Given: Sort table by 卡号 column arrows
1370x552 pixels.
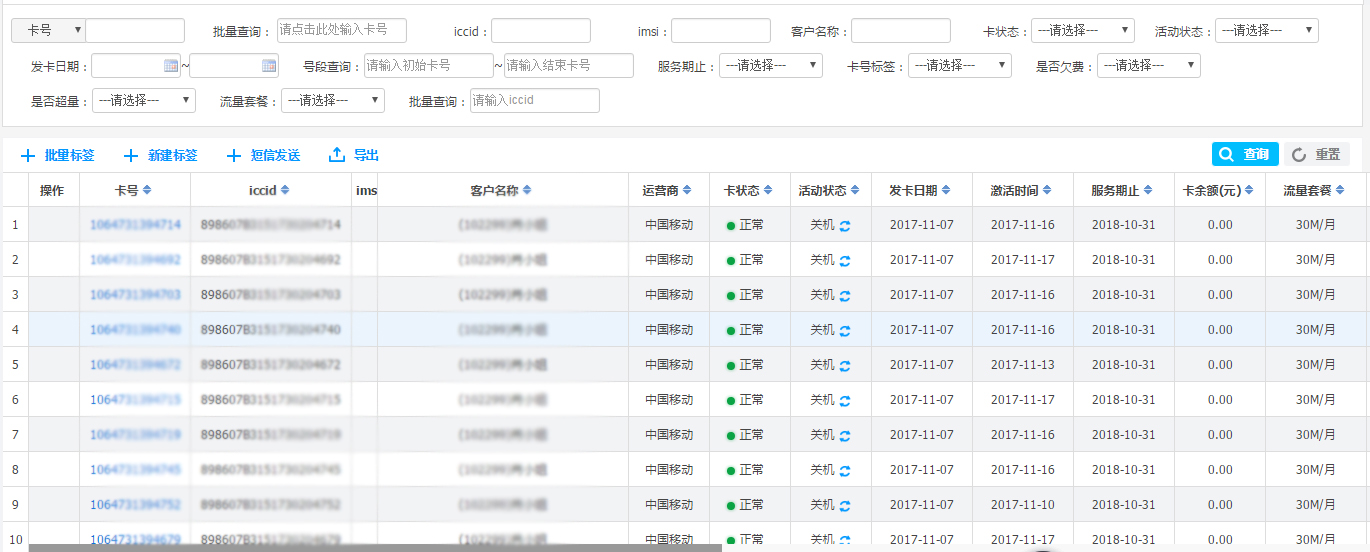Looking at the screenshot, I should [147, 190].
